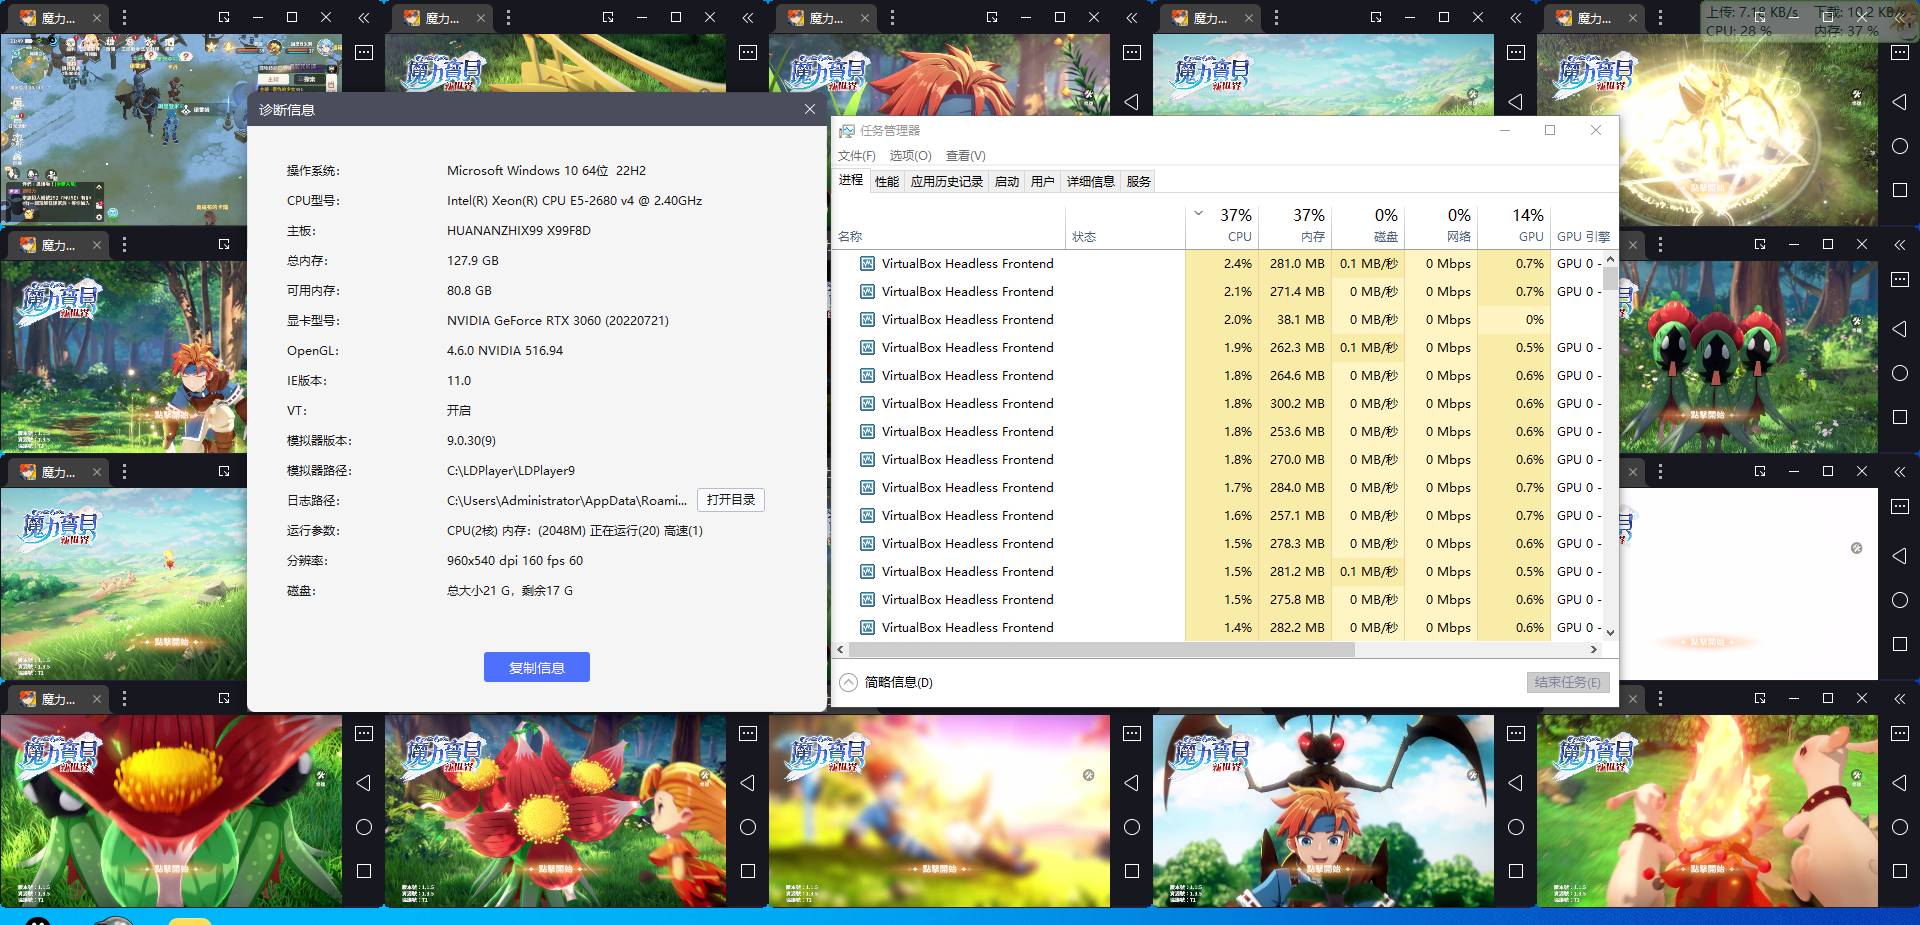1920x925 pixels.
Task: Click recent-apps square beside the green plant monster emulator
Action: 364,871
